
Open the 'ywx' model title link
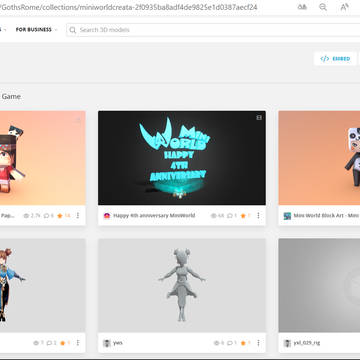118,343
